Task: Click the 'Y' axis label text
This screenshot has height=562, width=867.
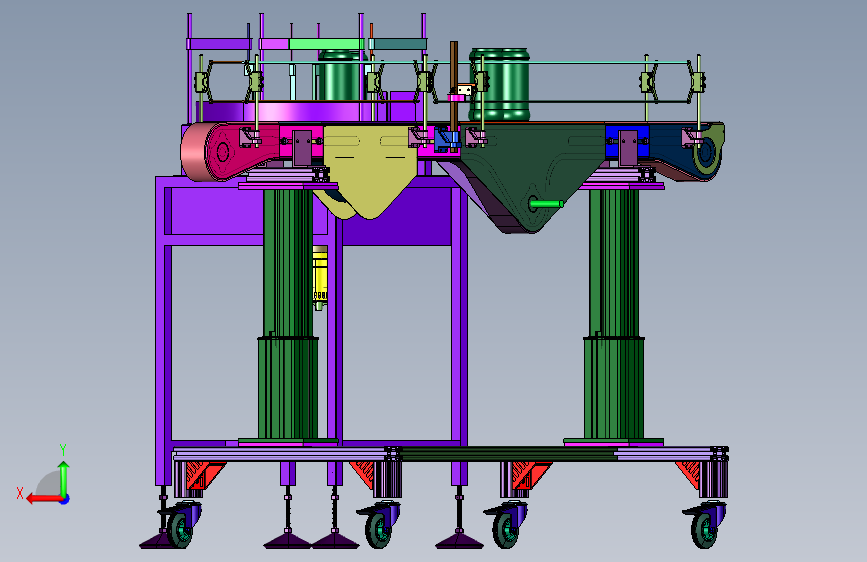Action: pyautogui.click(x=63, y=449)
